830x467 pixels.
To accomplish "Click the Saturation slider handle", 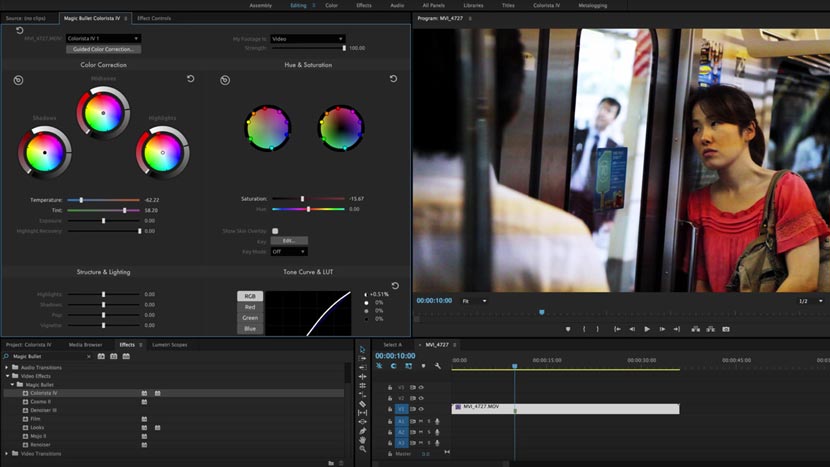I will point(302,199).
